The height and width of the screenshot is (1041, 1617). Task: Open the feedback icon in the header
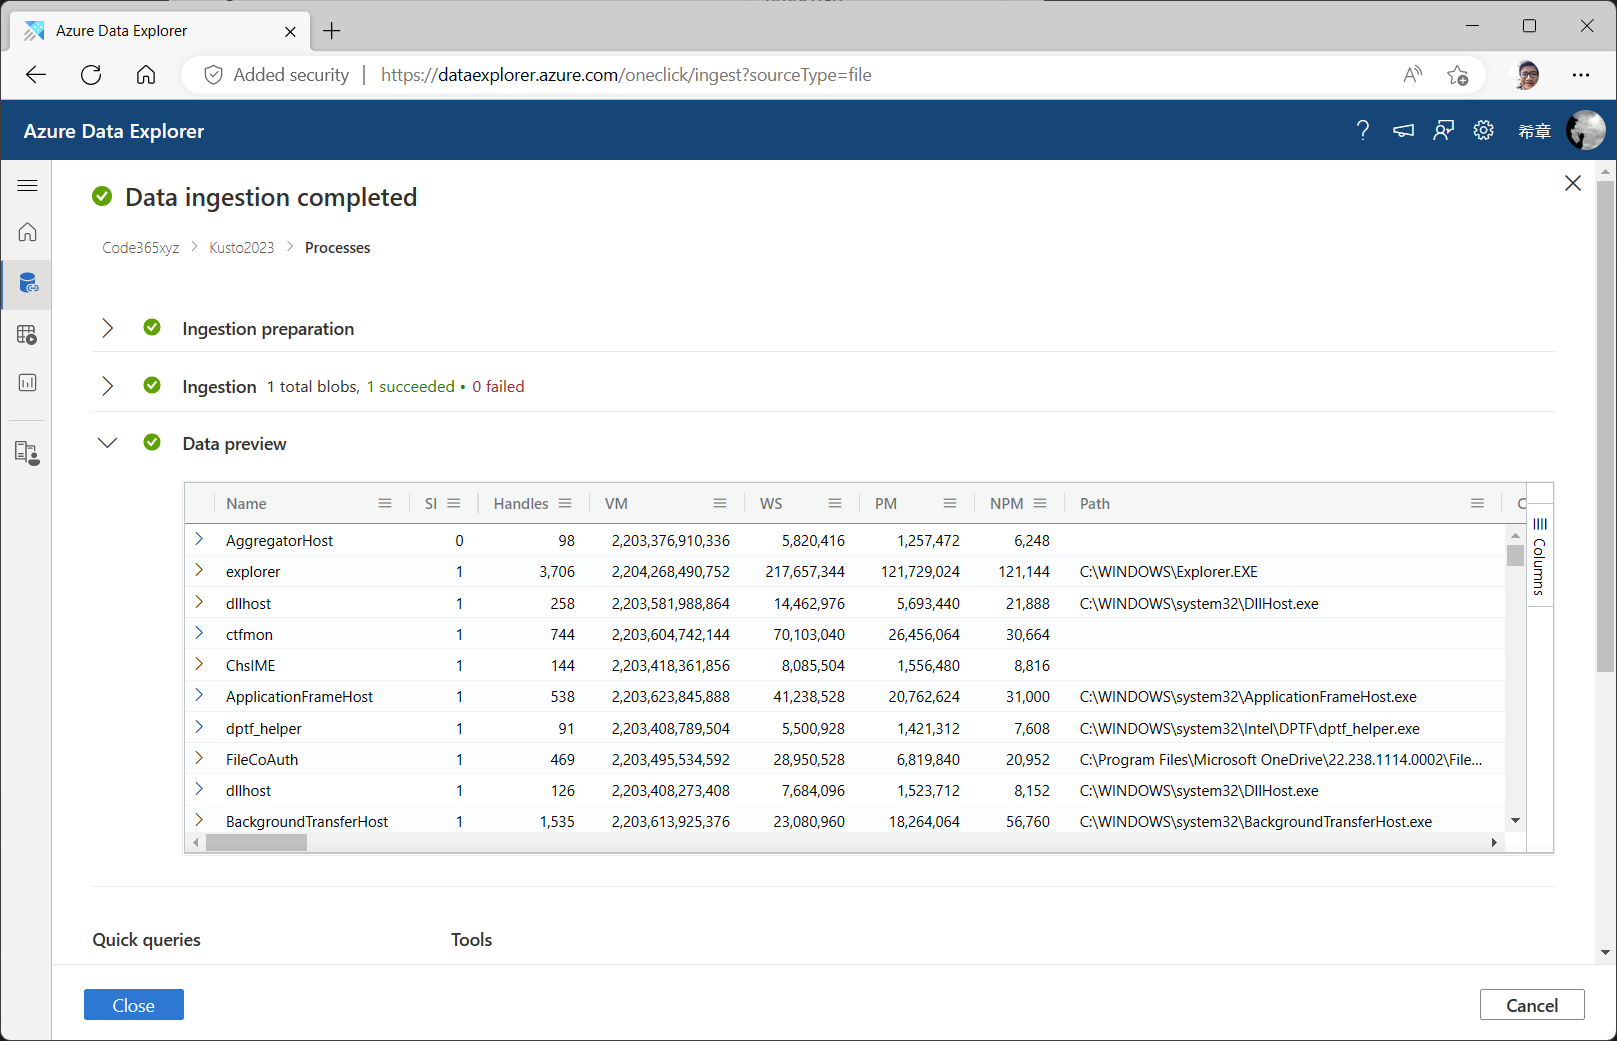1443,130
